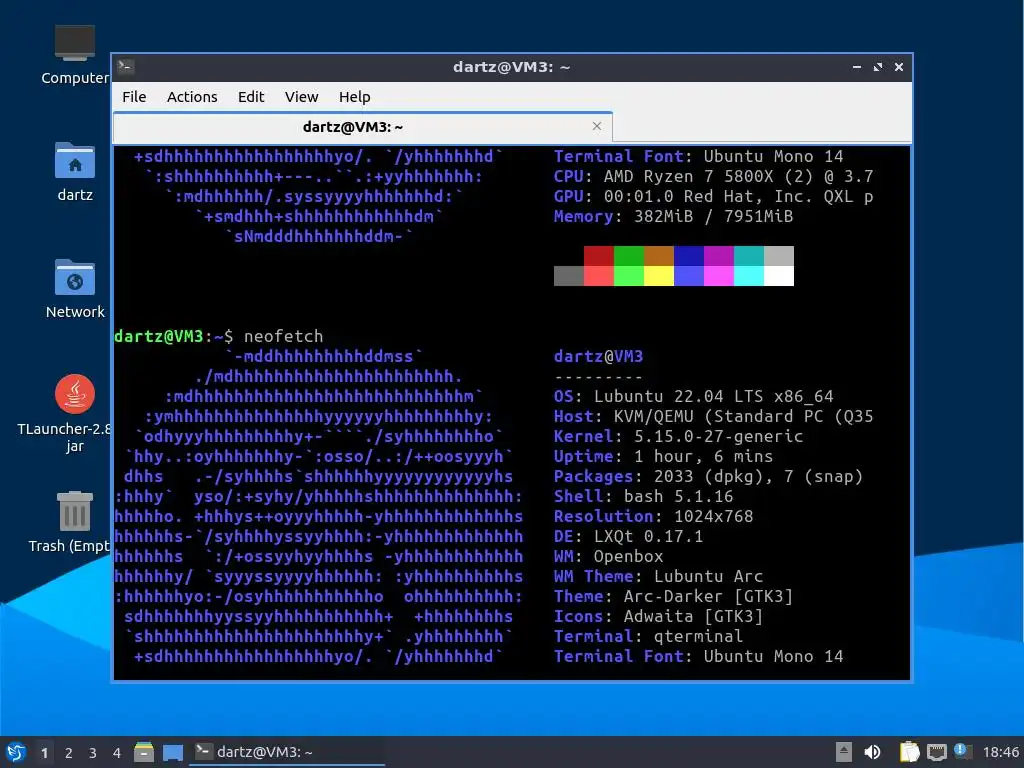Click the 'DE: LXQt 0.17.1' line
The height and width of the screenshot is (768, 1024).
click(x=628, y=536)
